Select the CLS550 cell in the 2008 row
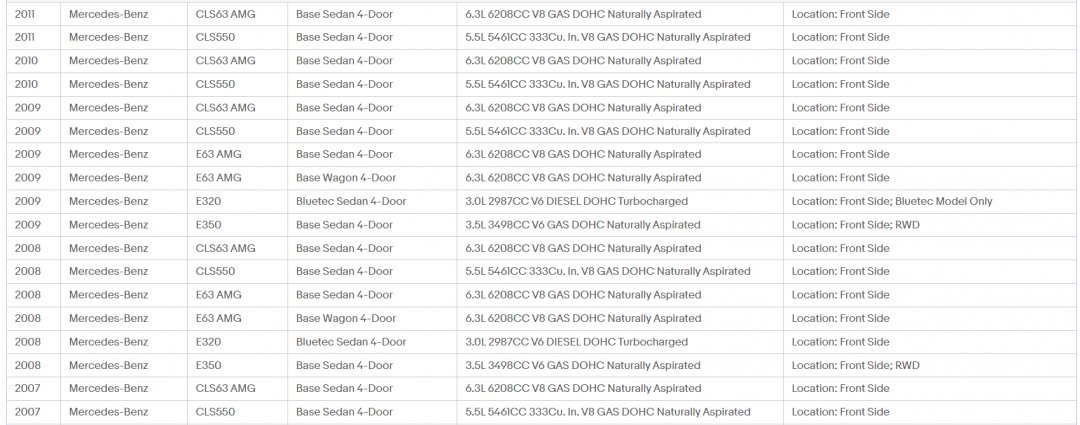Image resolution: width=1080 pixels, height=425 pixels. [x=215, y=271]
